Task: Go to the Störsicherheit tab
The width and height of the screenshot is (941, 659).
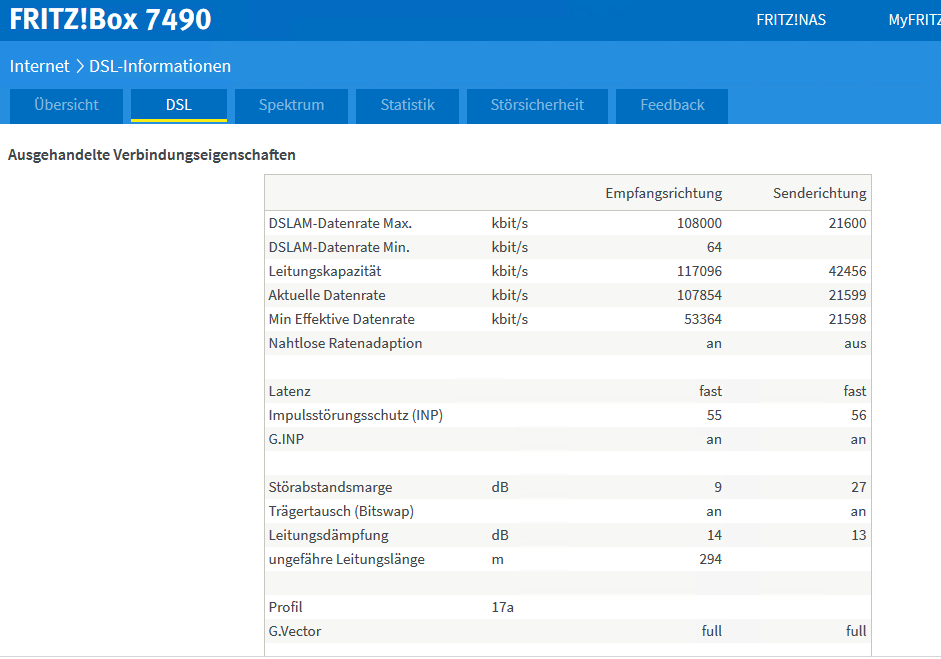Action: 537,106
